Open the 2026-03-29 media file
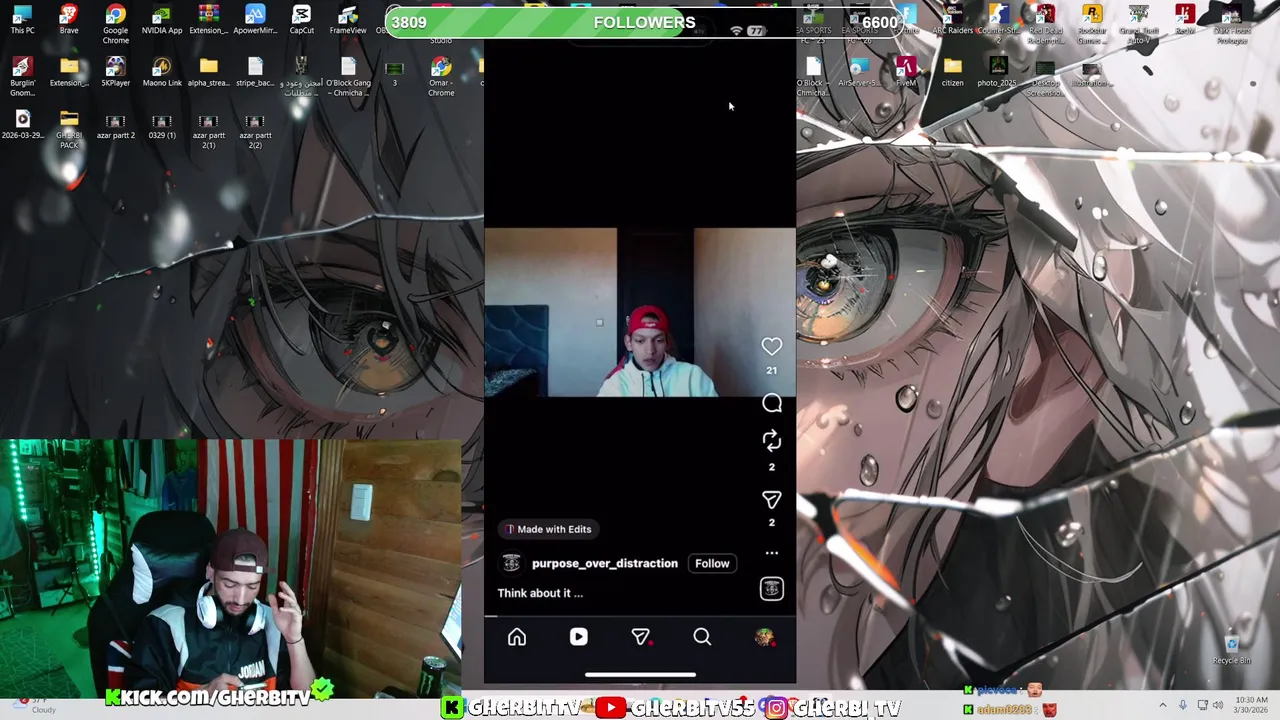Image resolution: width=1280 pixels, height=720 pixels. (22, 125)
